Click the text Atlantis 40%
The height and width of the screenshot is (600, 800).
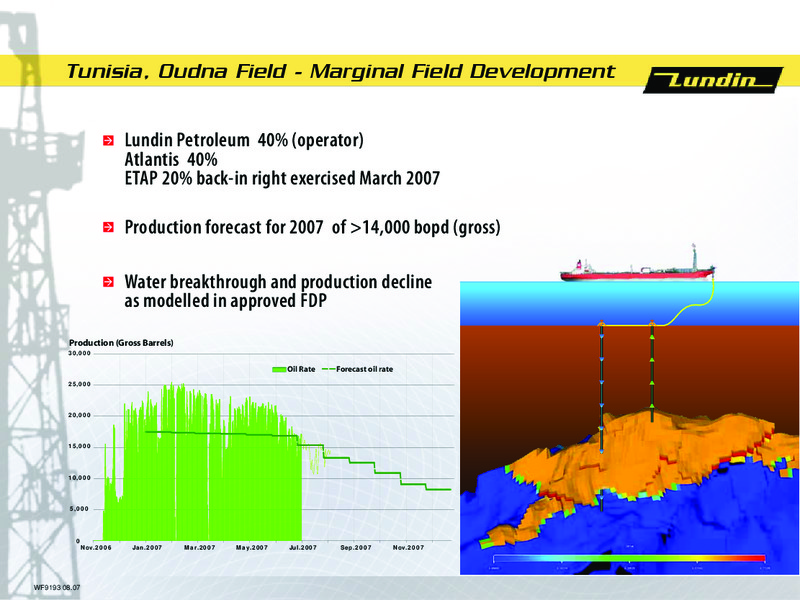pyautogui.click(x=171, y=159)
